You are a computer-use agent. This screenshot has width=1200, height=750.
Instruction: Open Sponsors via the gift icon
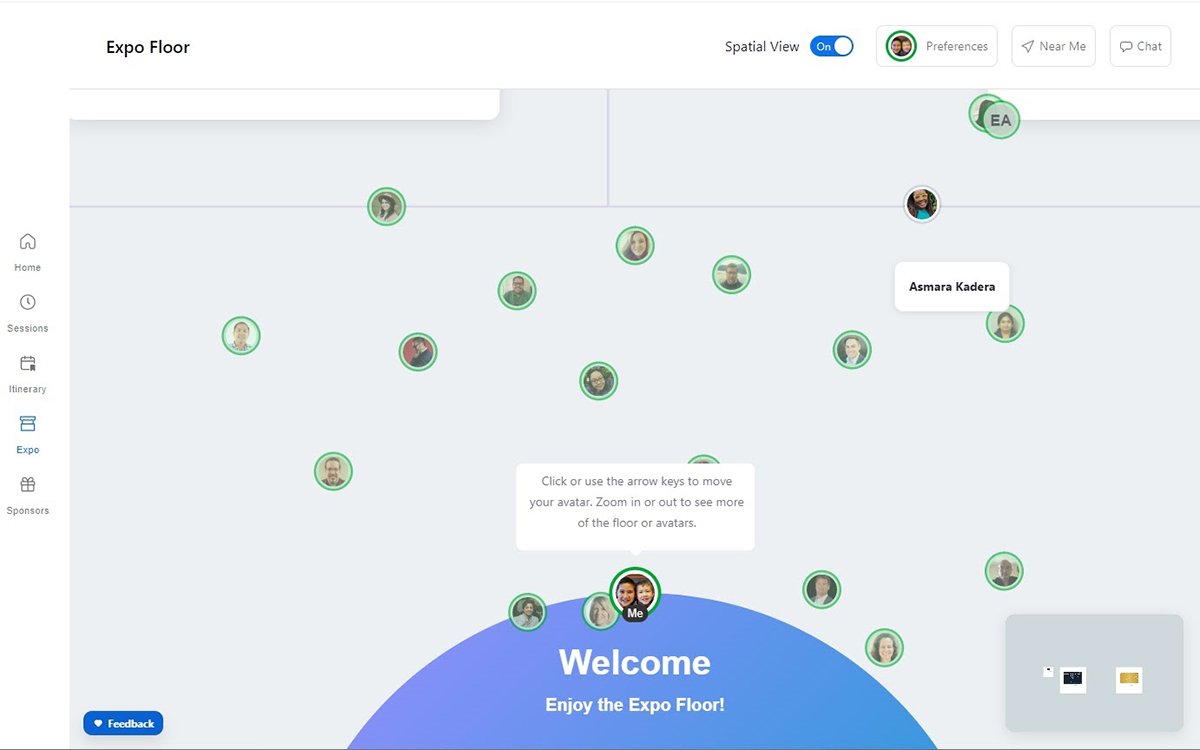coord(26,493)
